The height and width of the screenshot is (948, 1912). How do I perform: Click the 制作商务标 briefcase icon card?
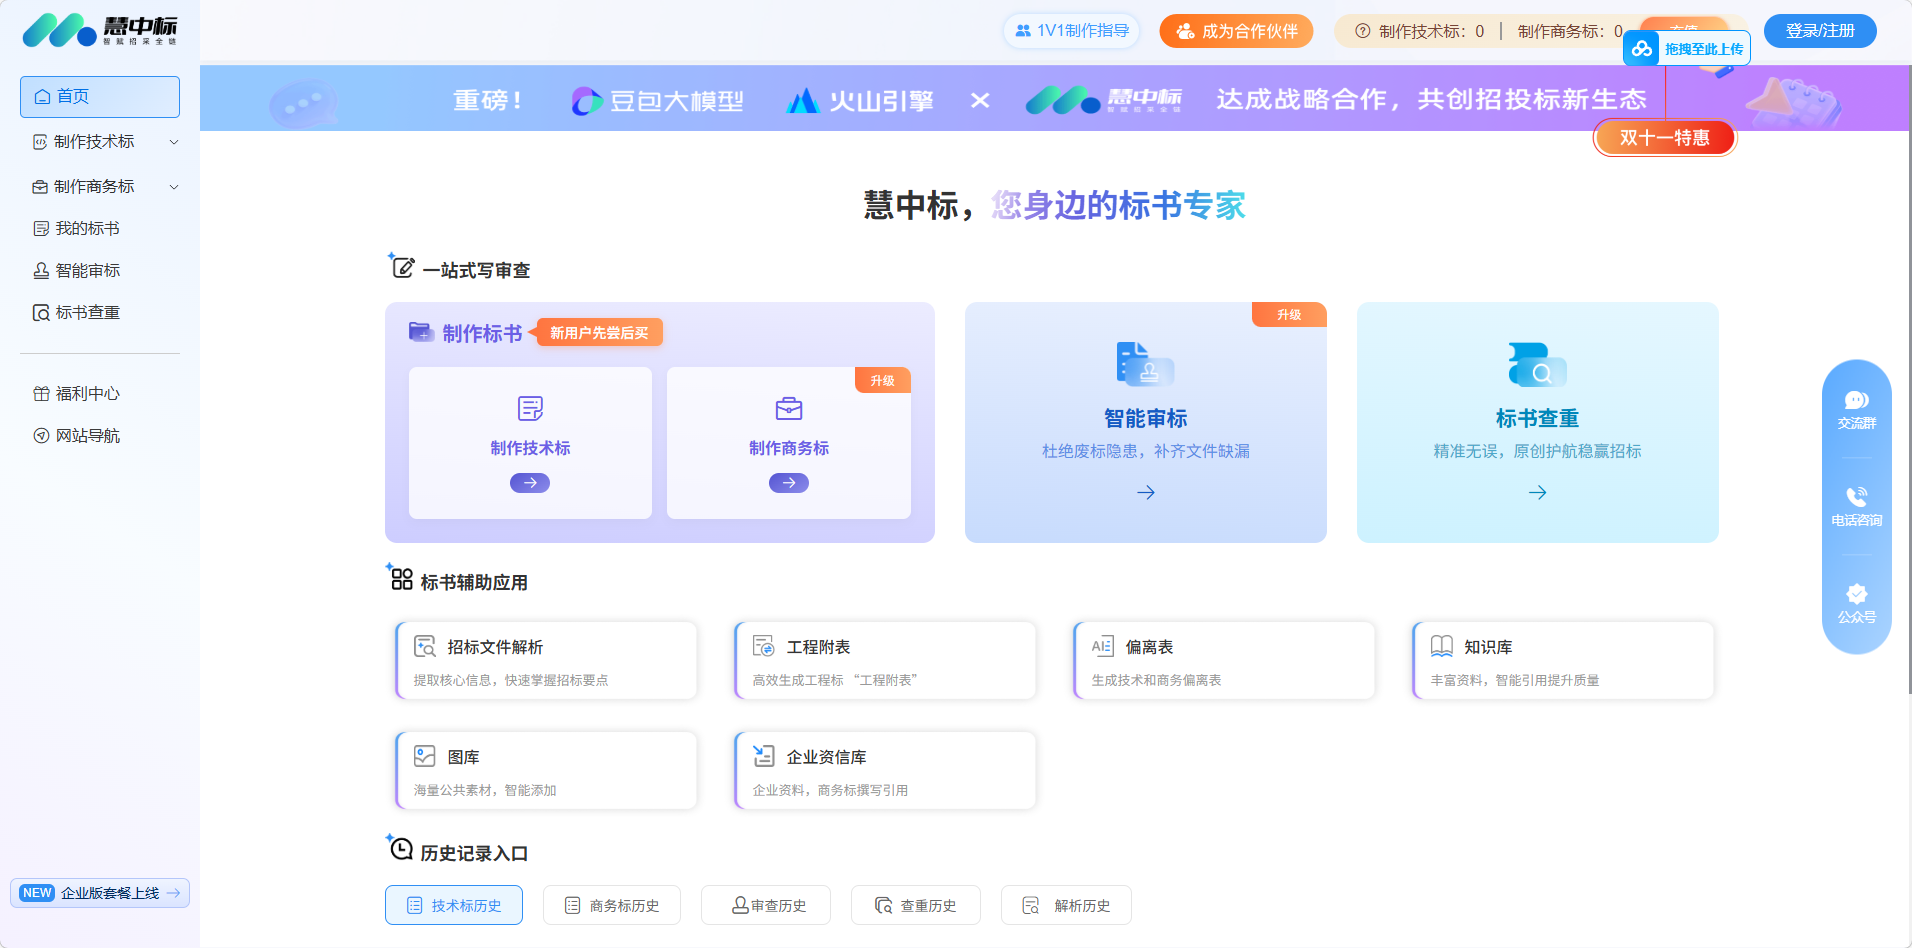coord(789,443)
